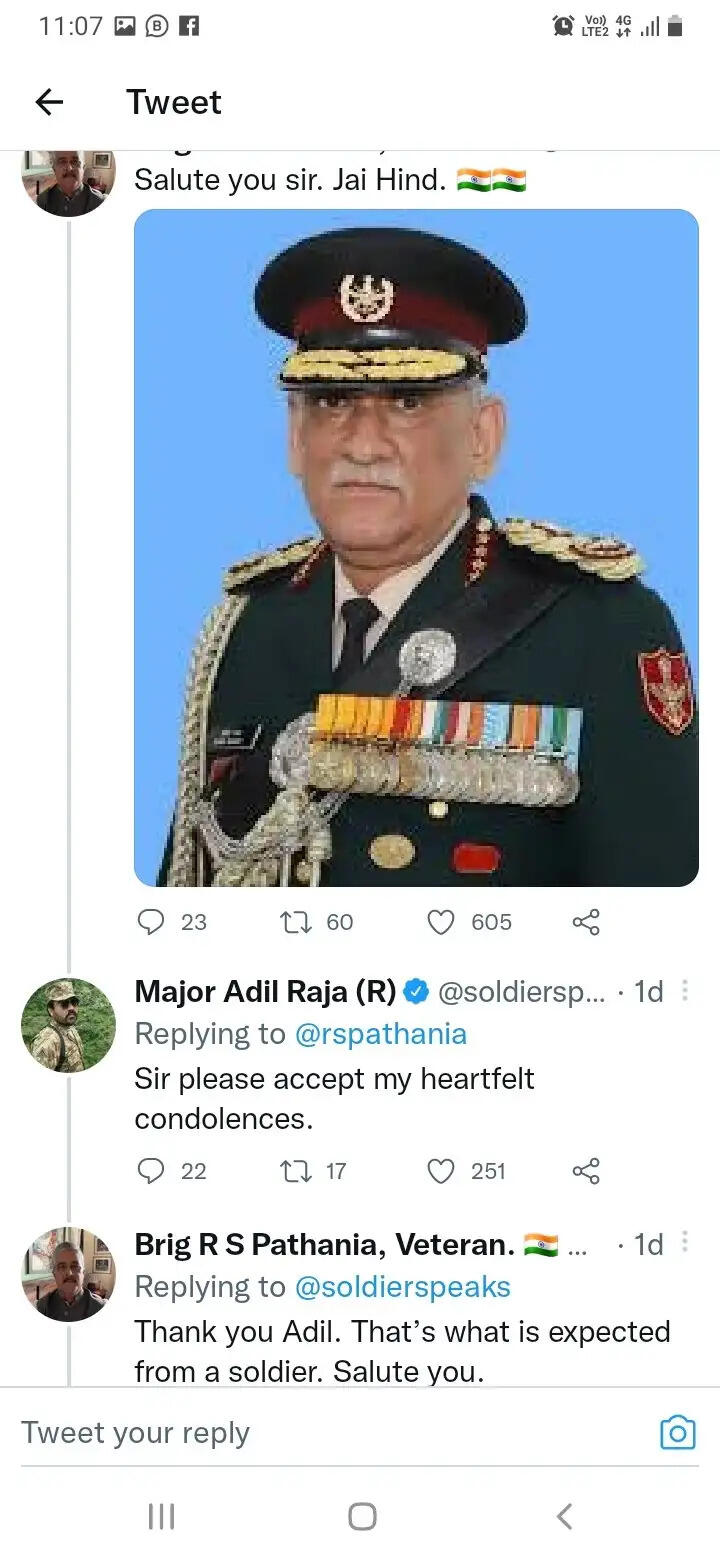Open Major Adil Raja's profile picture
Screen dimensions: 720x1560
(x=67, y=1024)
